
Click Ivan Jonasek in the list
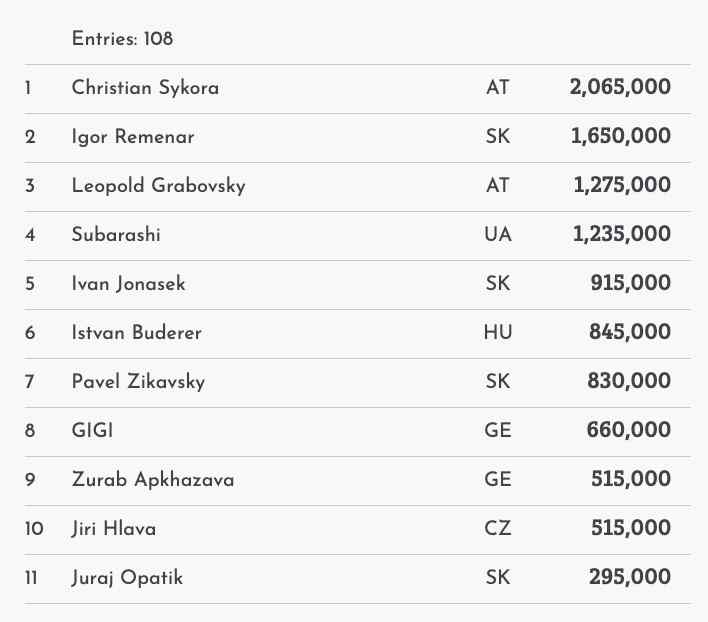[128, 284]
